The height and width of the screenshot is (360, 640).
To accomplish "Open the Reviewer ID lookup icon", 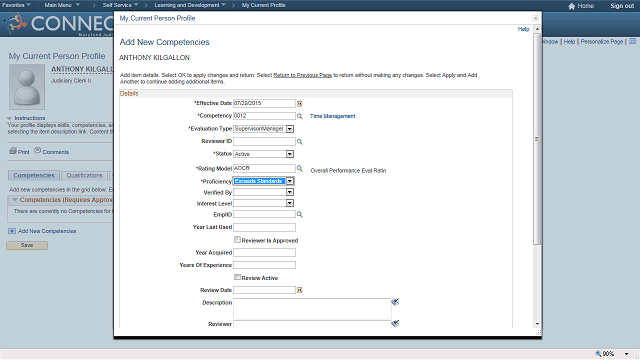I will click(300, 142).
